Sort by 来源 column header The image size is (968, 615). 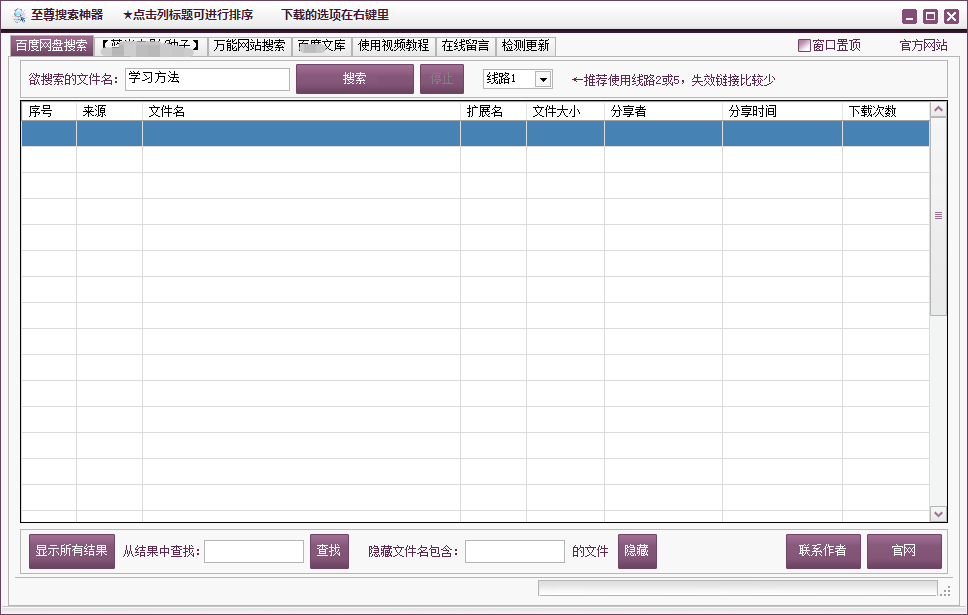coord(109,111)
